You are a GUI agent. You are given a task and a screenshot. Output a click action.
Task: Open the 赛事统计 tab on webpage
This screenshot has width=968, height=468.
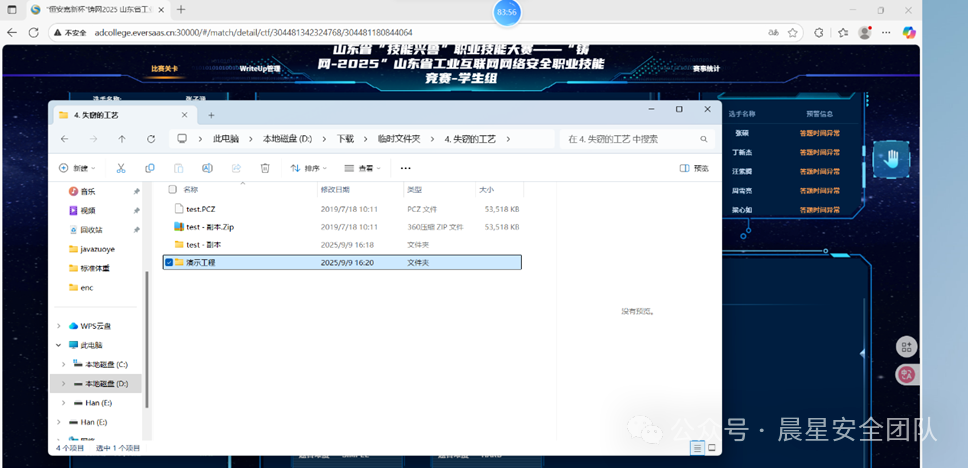[x=706, y=69]
